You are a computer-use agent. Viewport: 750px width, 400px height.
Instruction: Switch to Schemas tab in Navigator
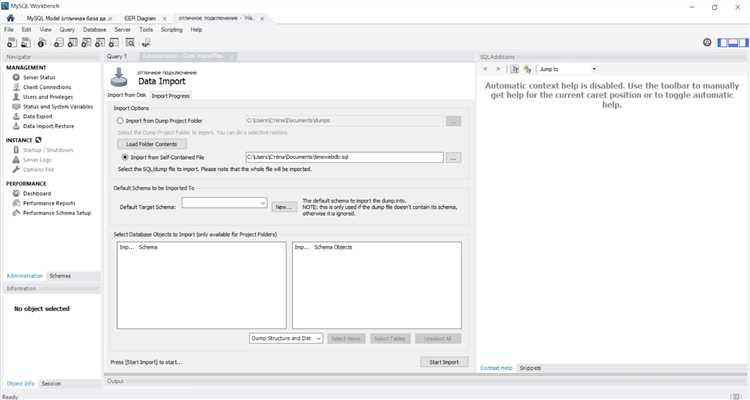[60, 276]
